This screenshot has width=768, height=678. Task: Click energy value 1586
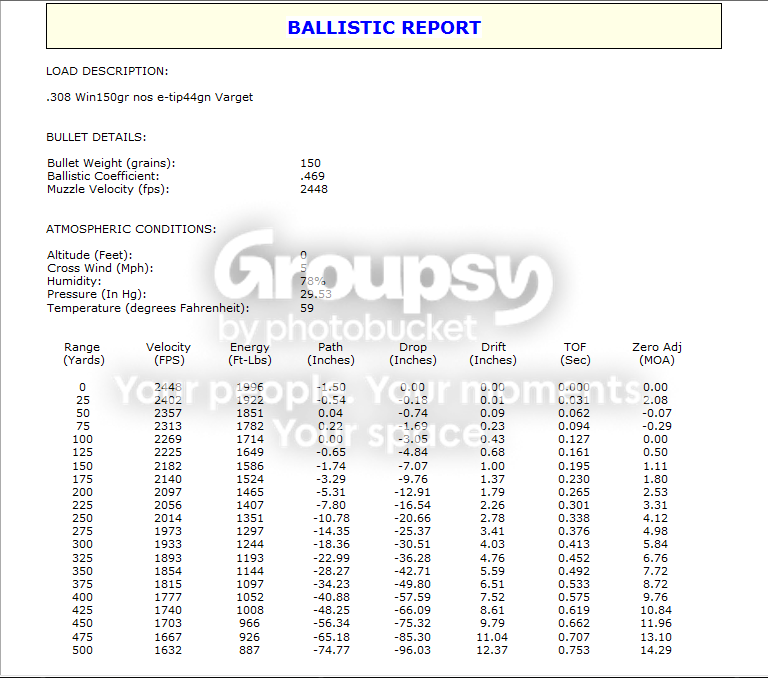coord(250,466)
